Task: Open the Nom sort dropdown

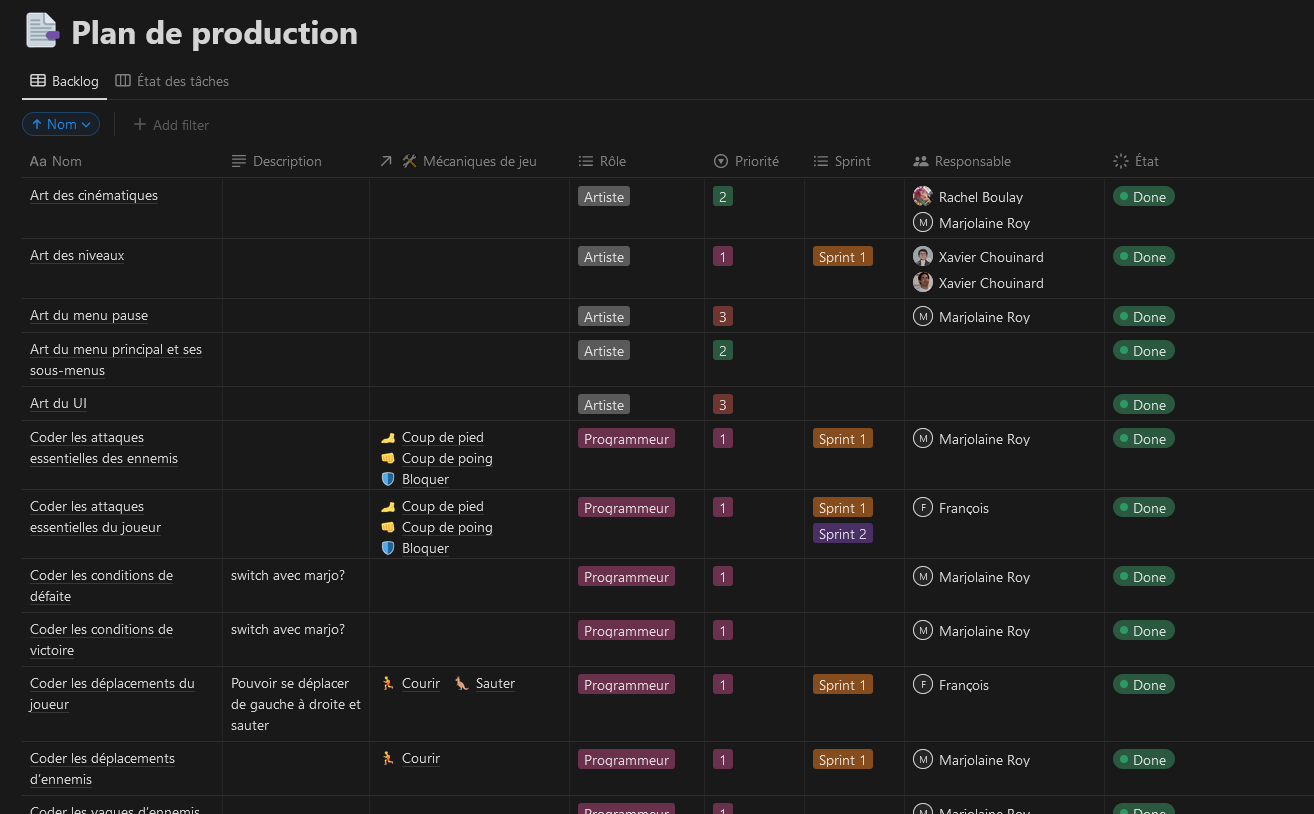Action: 61,124
